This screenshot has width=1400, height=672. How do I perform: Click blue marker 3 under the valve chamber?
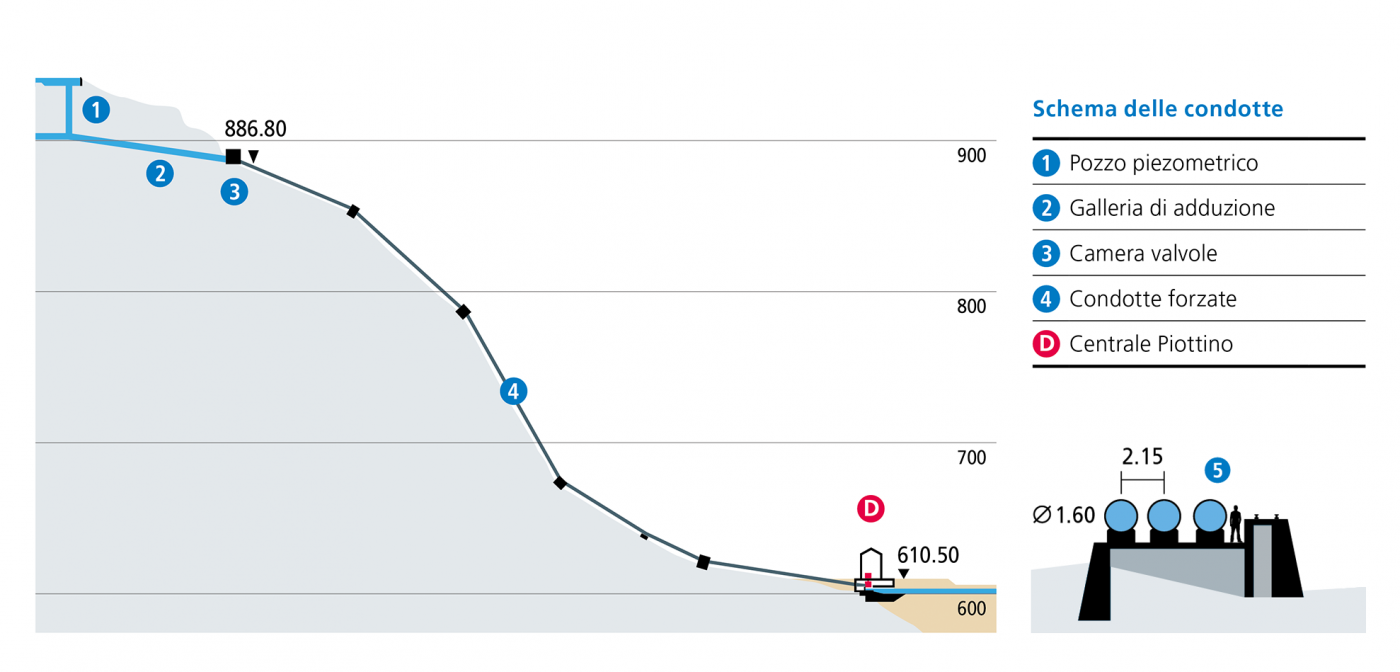point(234,192)
